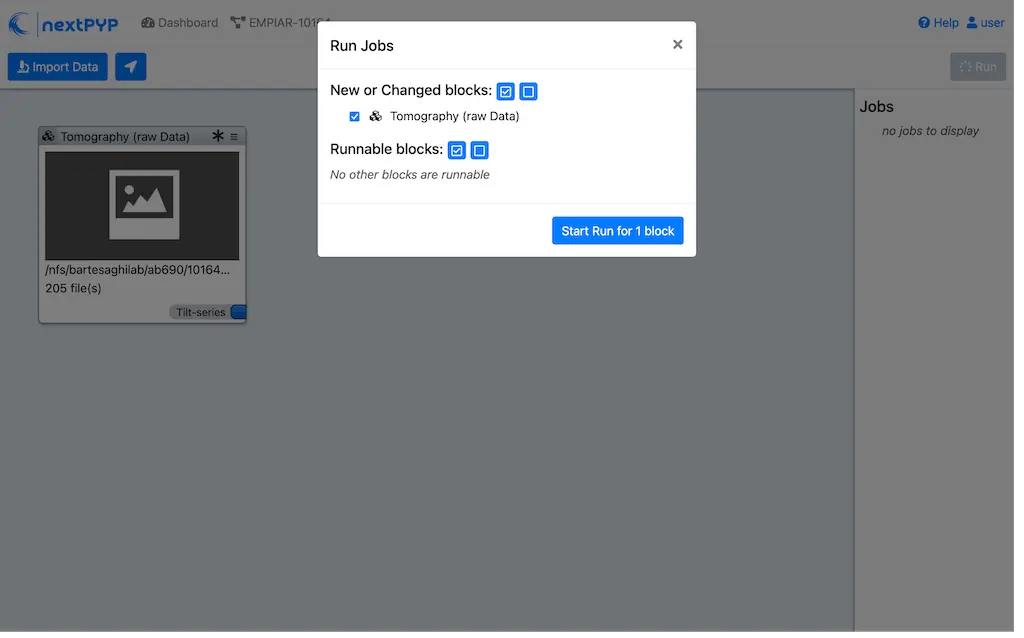The height and width of the screenshot is (638, 1024).
Task: Click the Tilt-series output port
Action: pos(238,312)
